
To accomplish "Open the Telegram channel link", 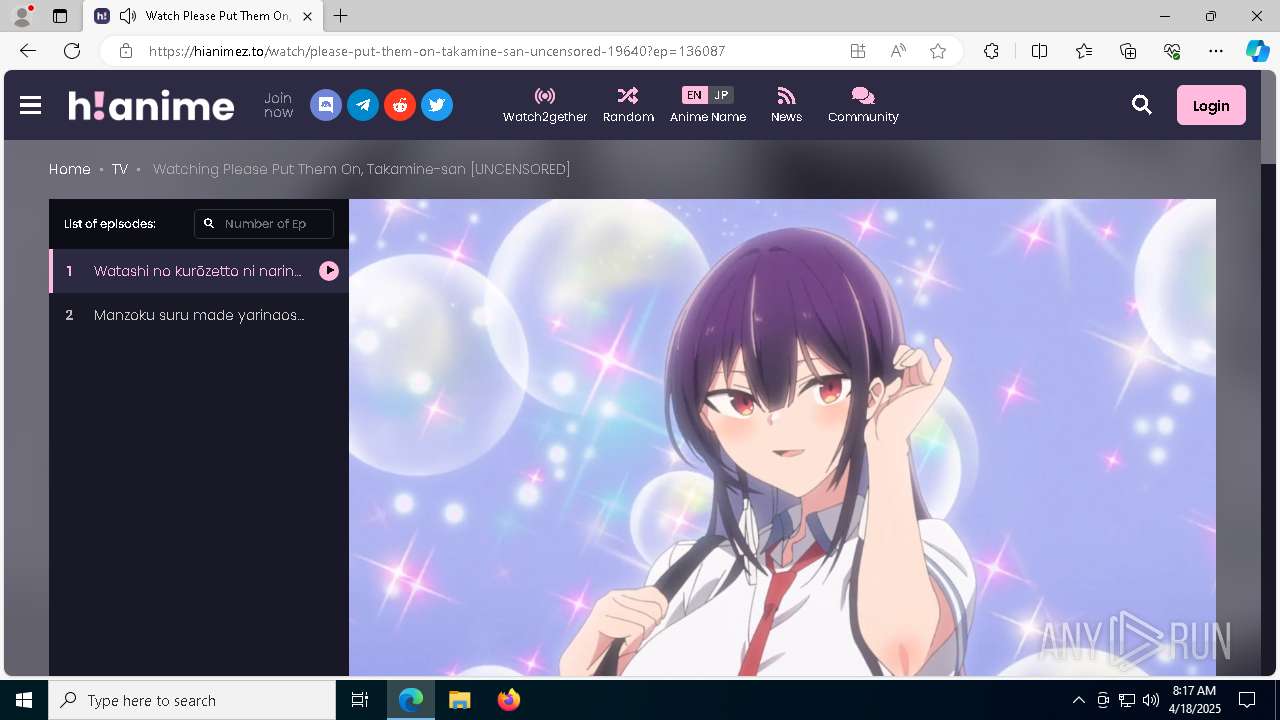I will 363,105.
